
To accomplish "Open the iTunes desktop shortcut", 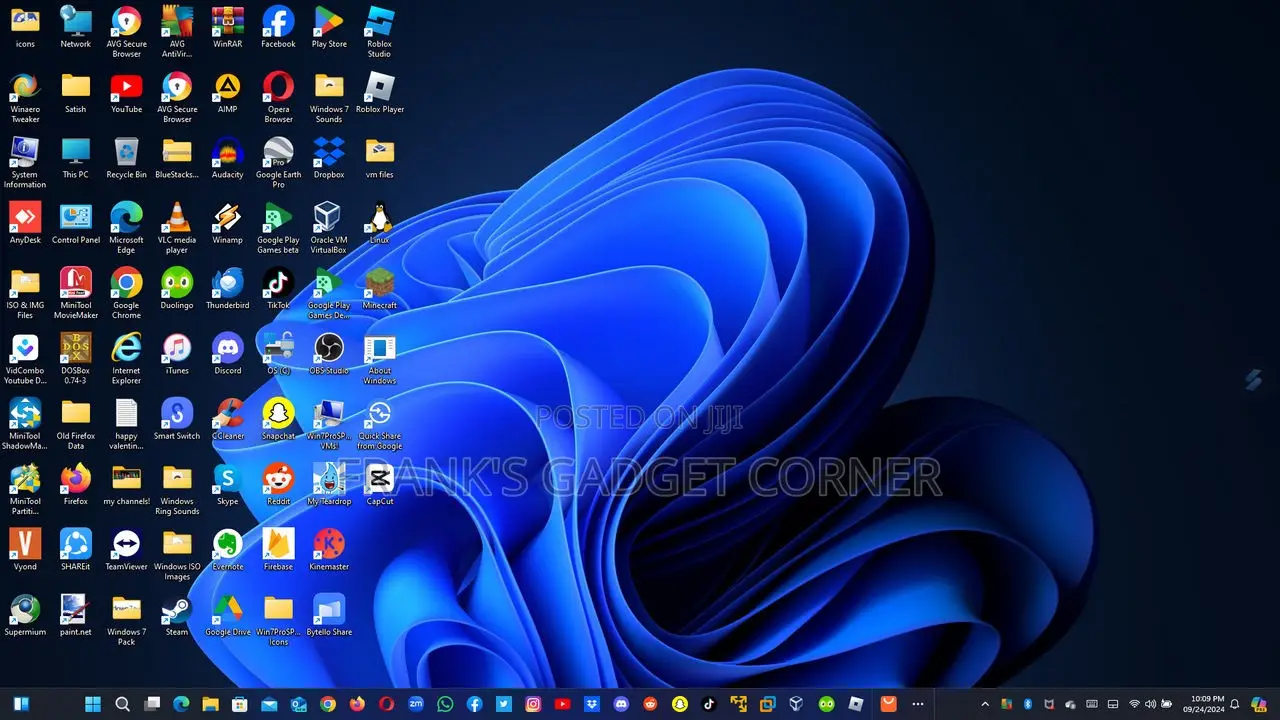I will point(177,354).
